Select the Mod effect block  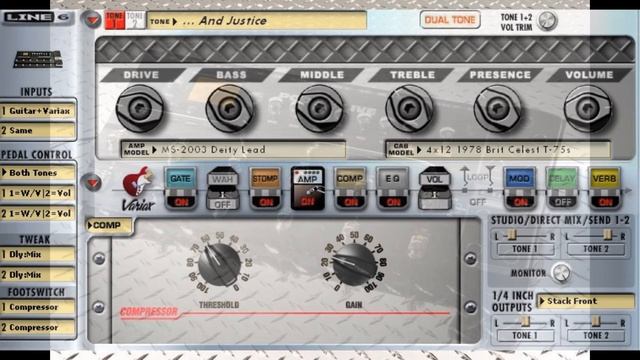[x=519, y=178]
